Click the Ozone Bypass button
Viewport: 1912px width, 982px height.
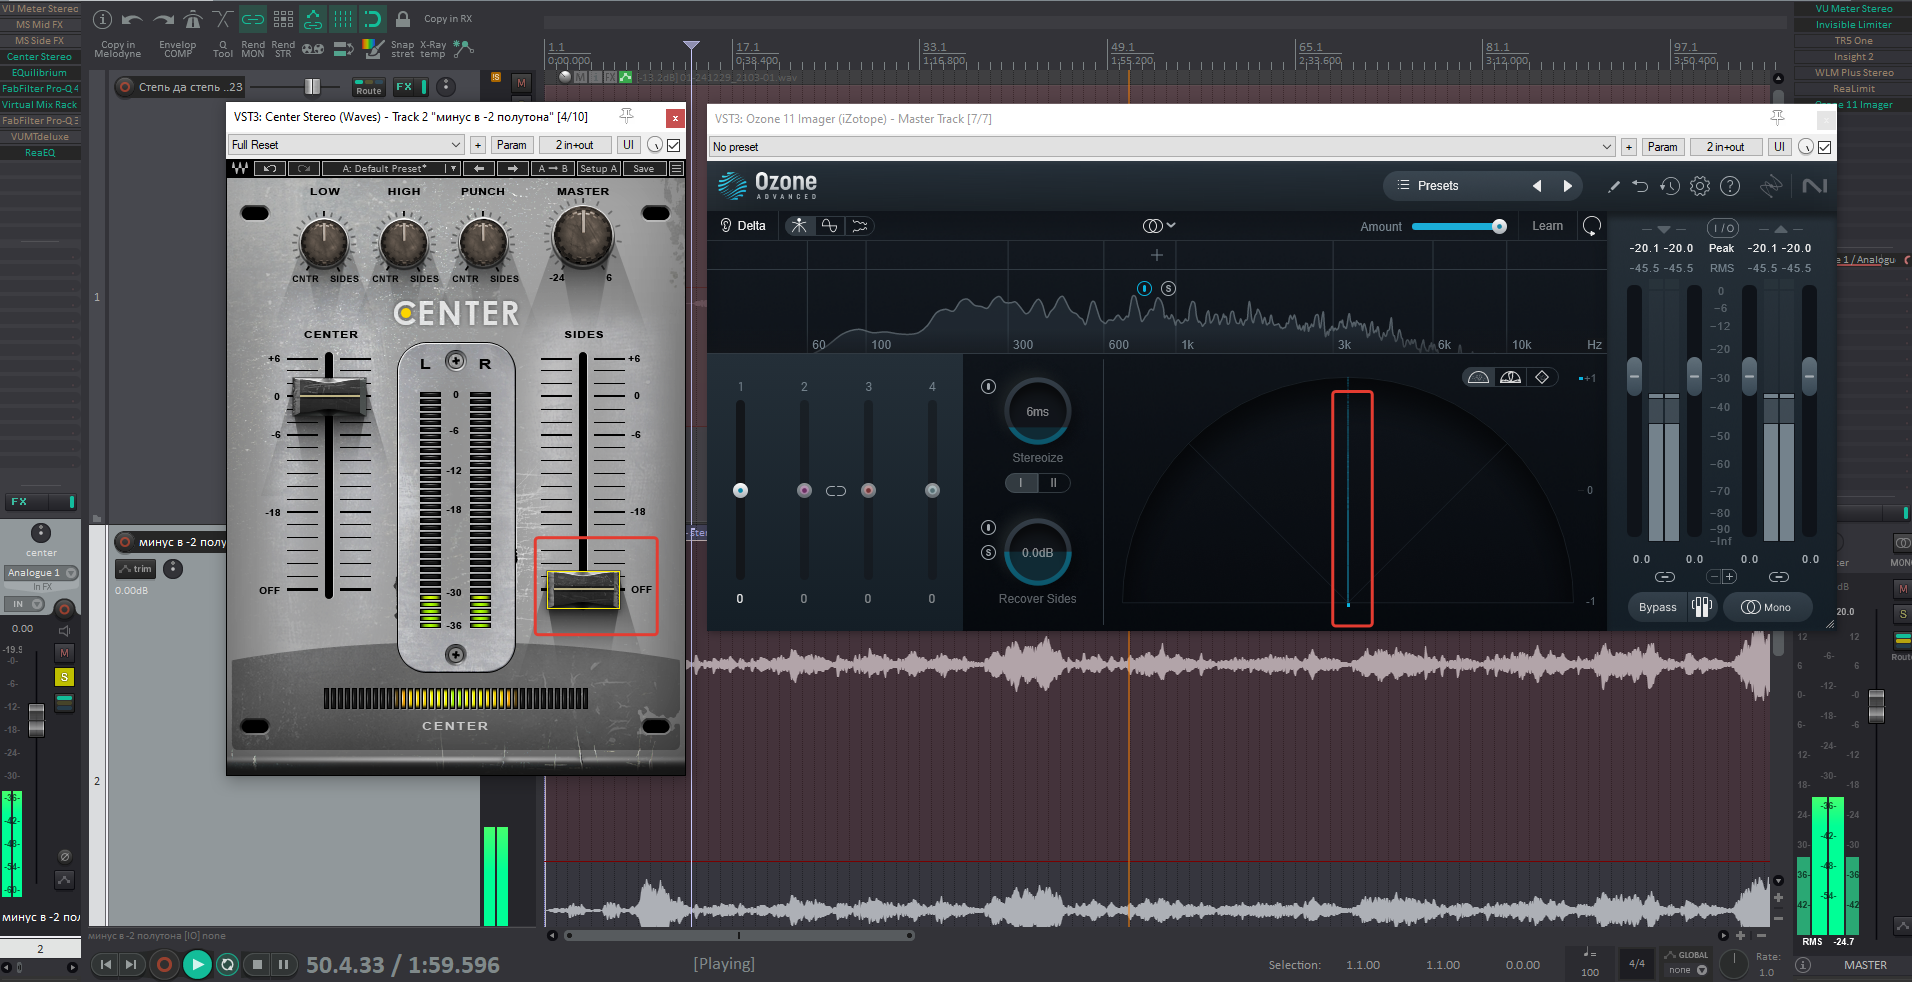(x=1657, y=608)
